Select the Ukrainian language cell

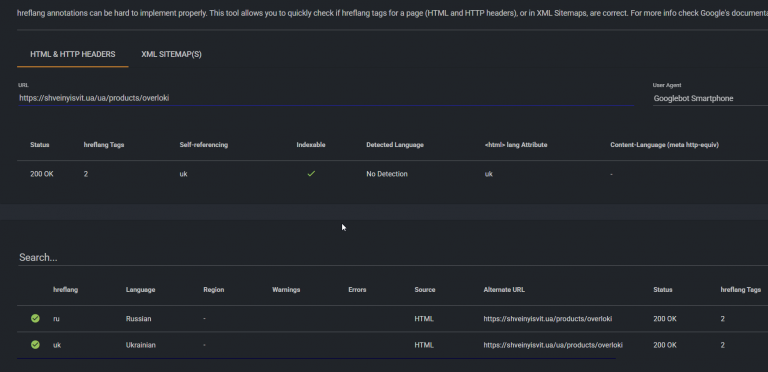[x=141, y=345]
